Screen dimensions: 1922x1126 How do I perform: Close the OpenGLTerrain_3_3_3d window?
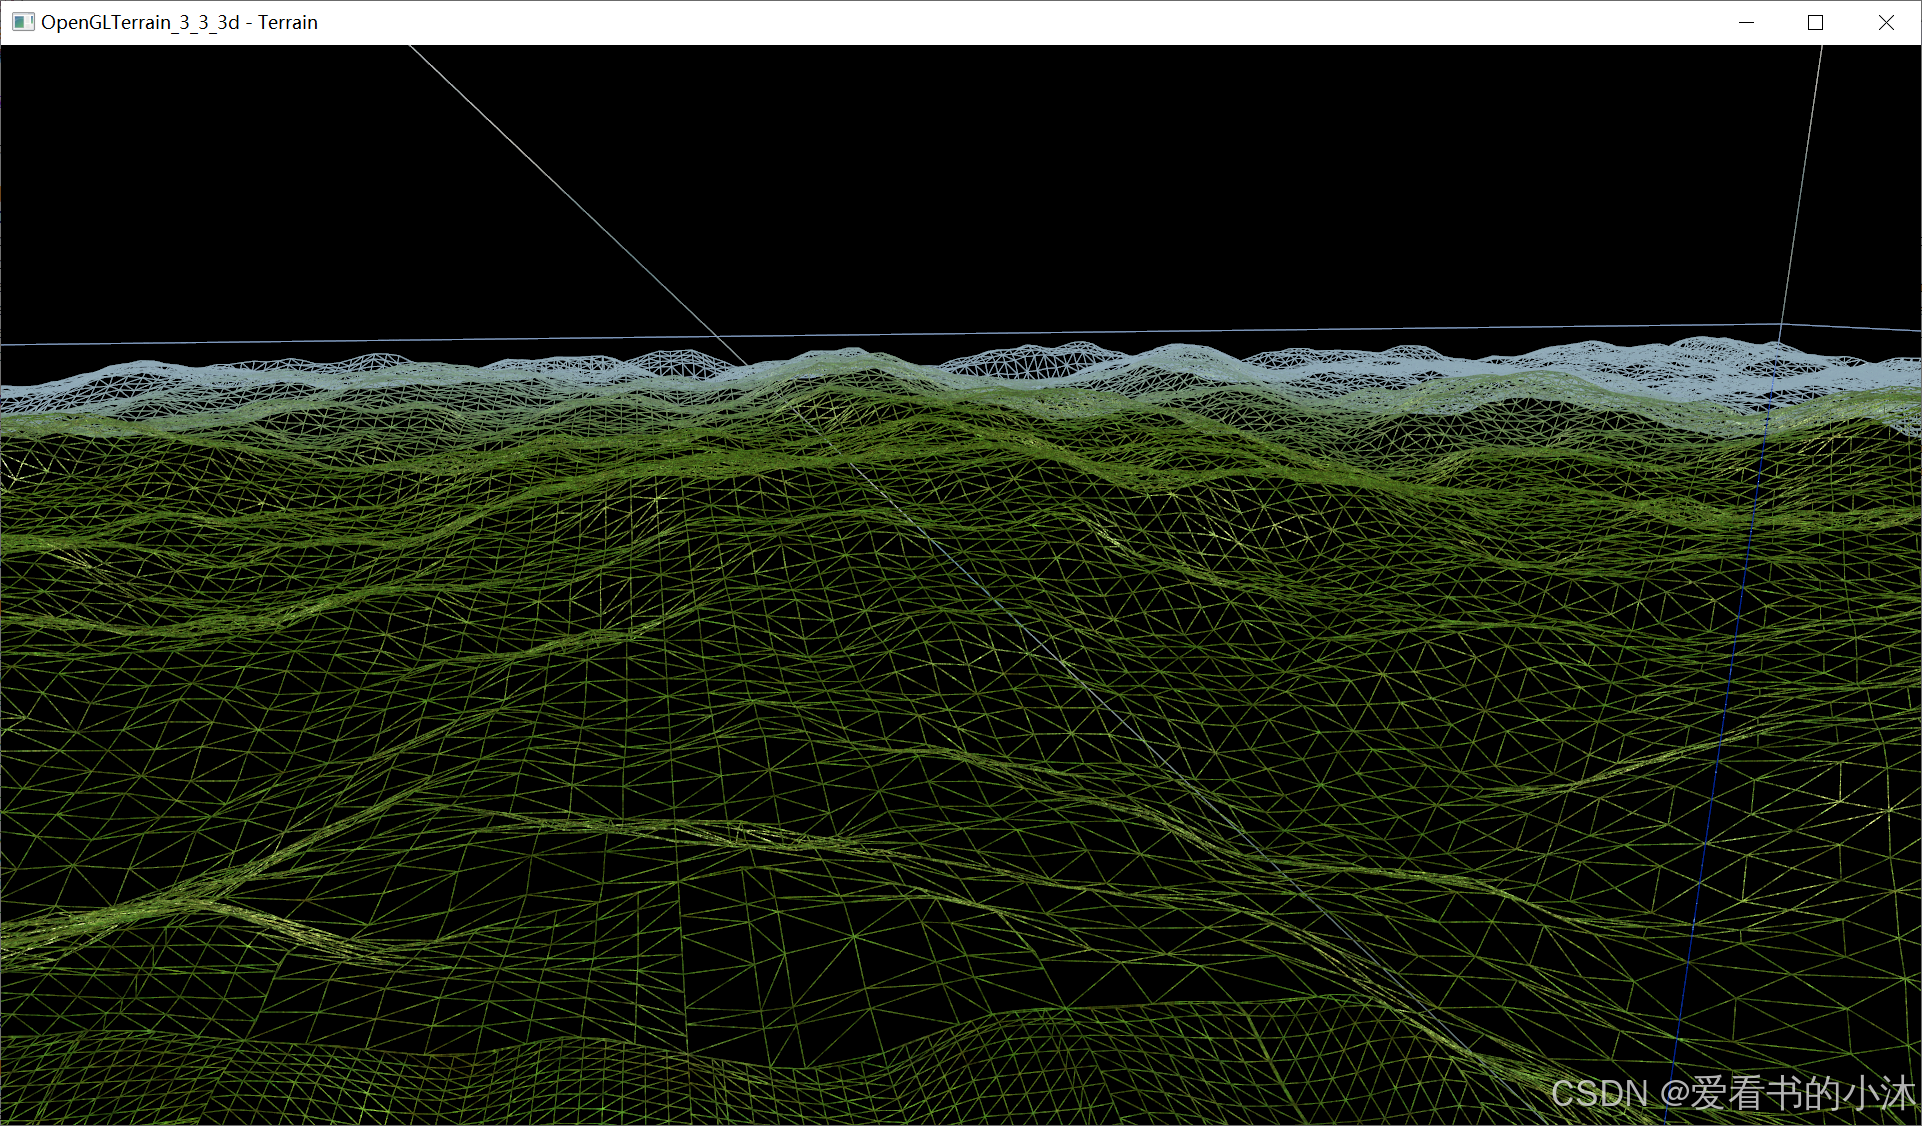(x=1886, y=22)
